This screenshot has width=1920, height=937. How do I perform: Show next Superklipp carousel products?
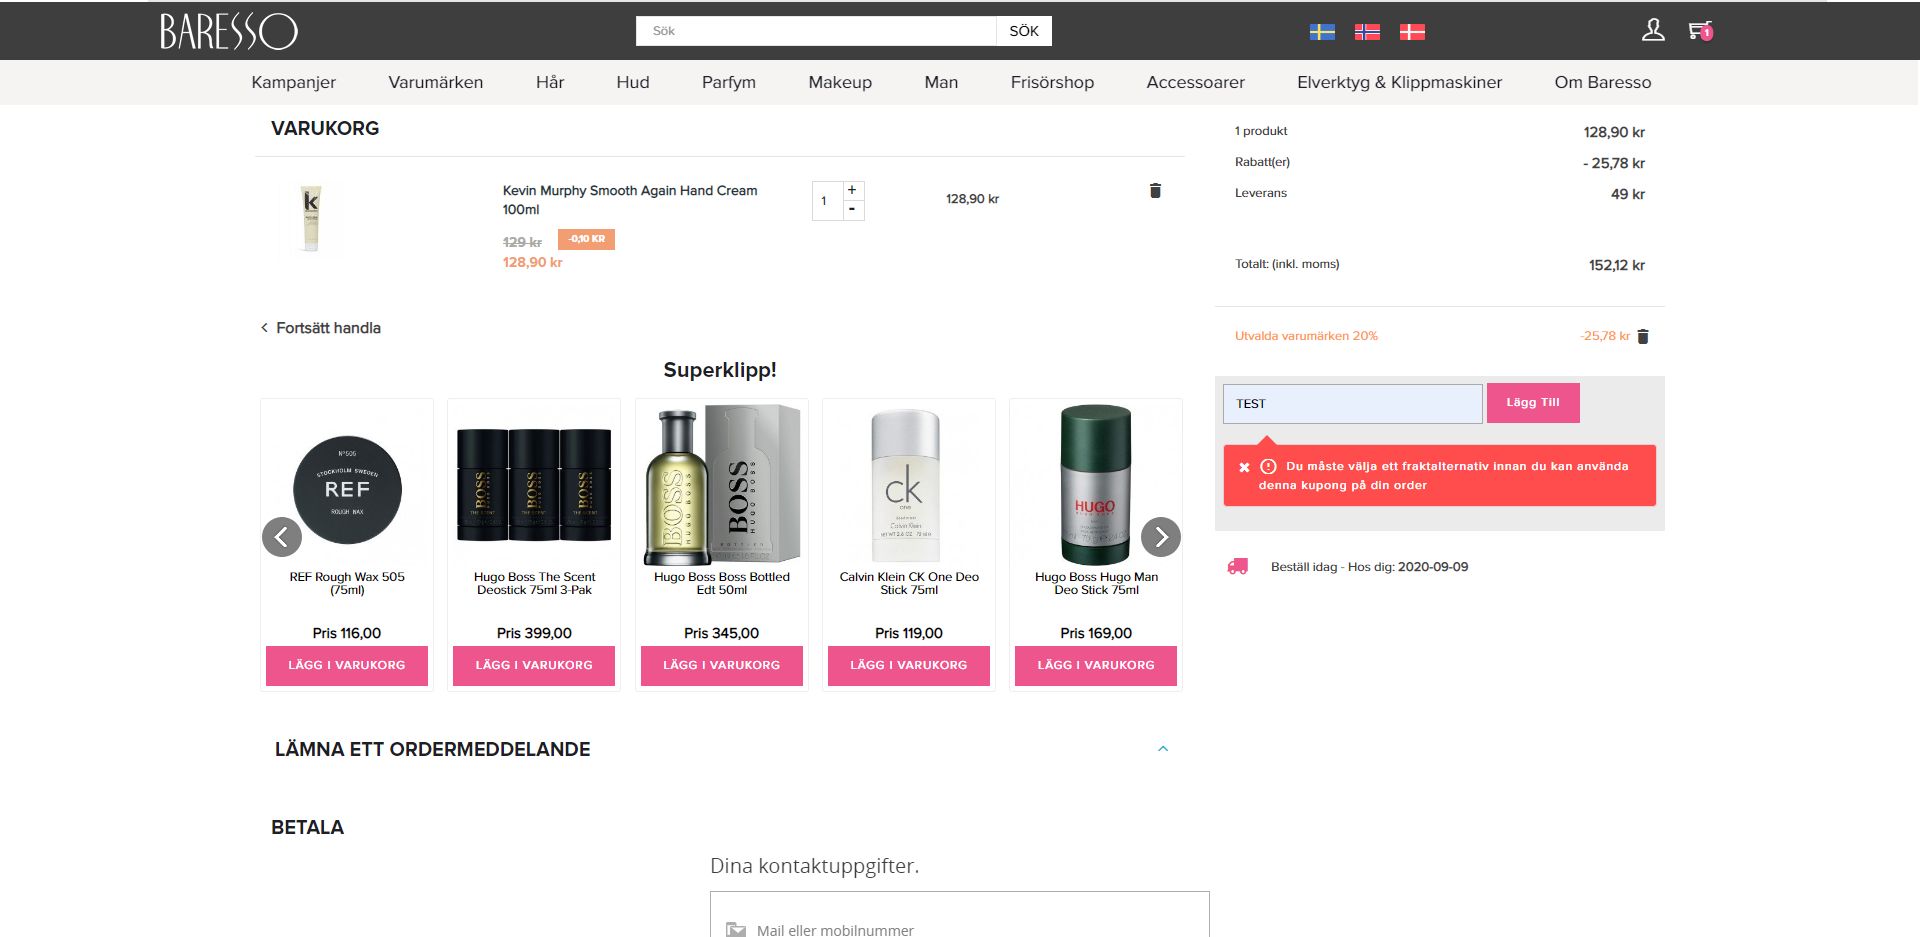pyautogui.click(x=1160, y=537)
